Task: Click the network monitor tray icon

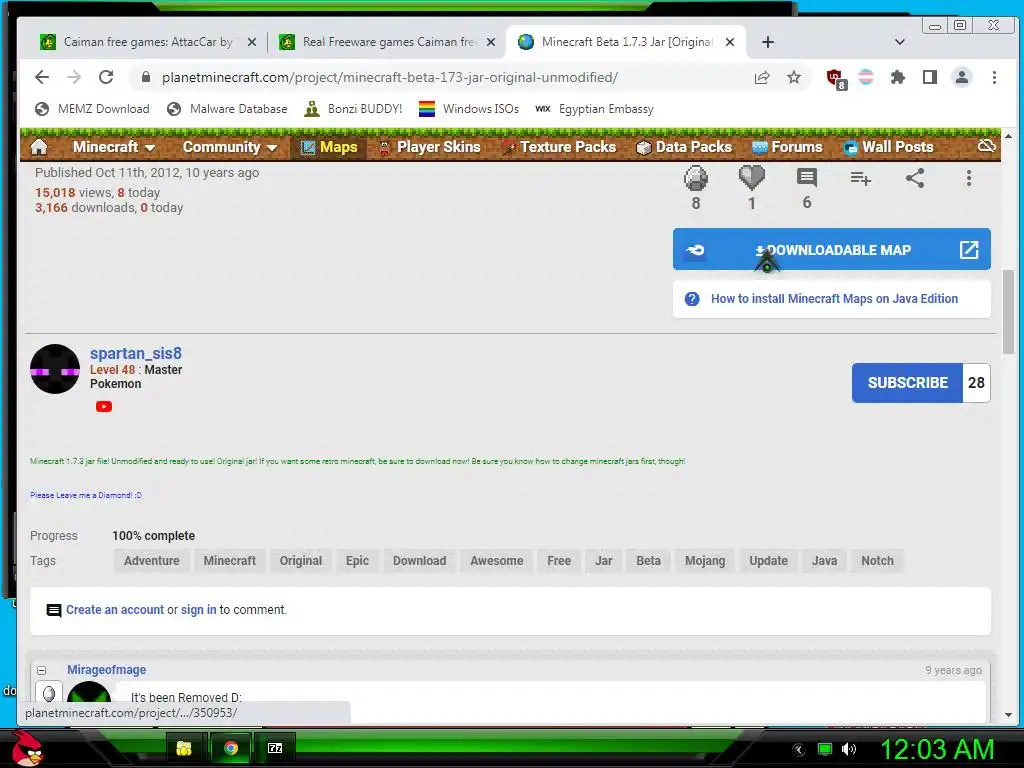Action: [825, 749]
